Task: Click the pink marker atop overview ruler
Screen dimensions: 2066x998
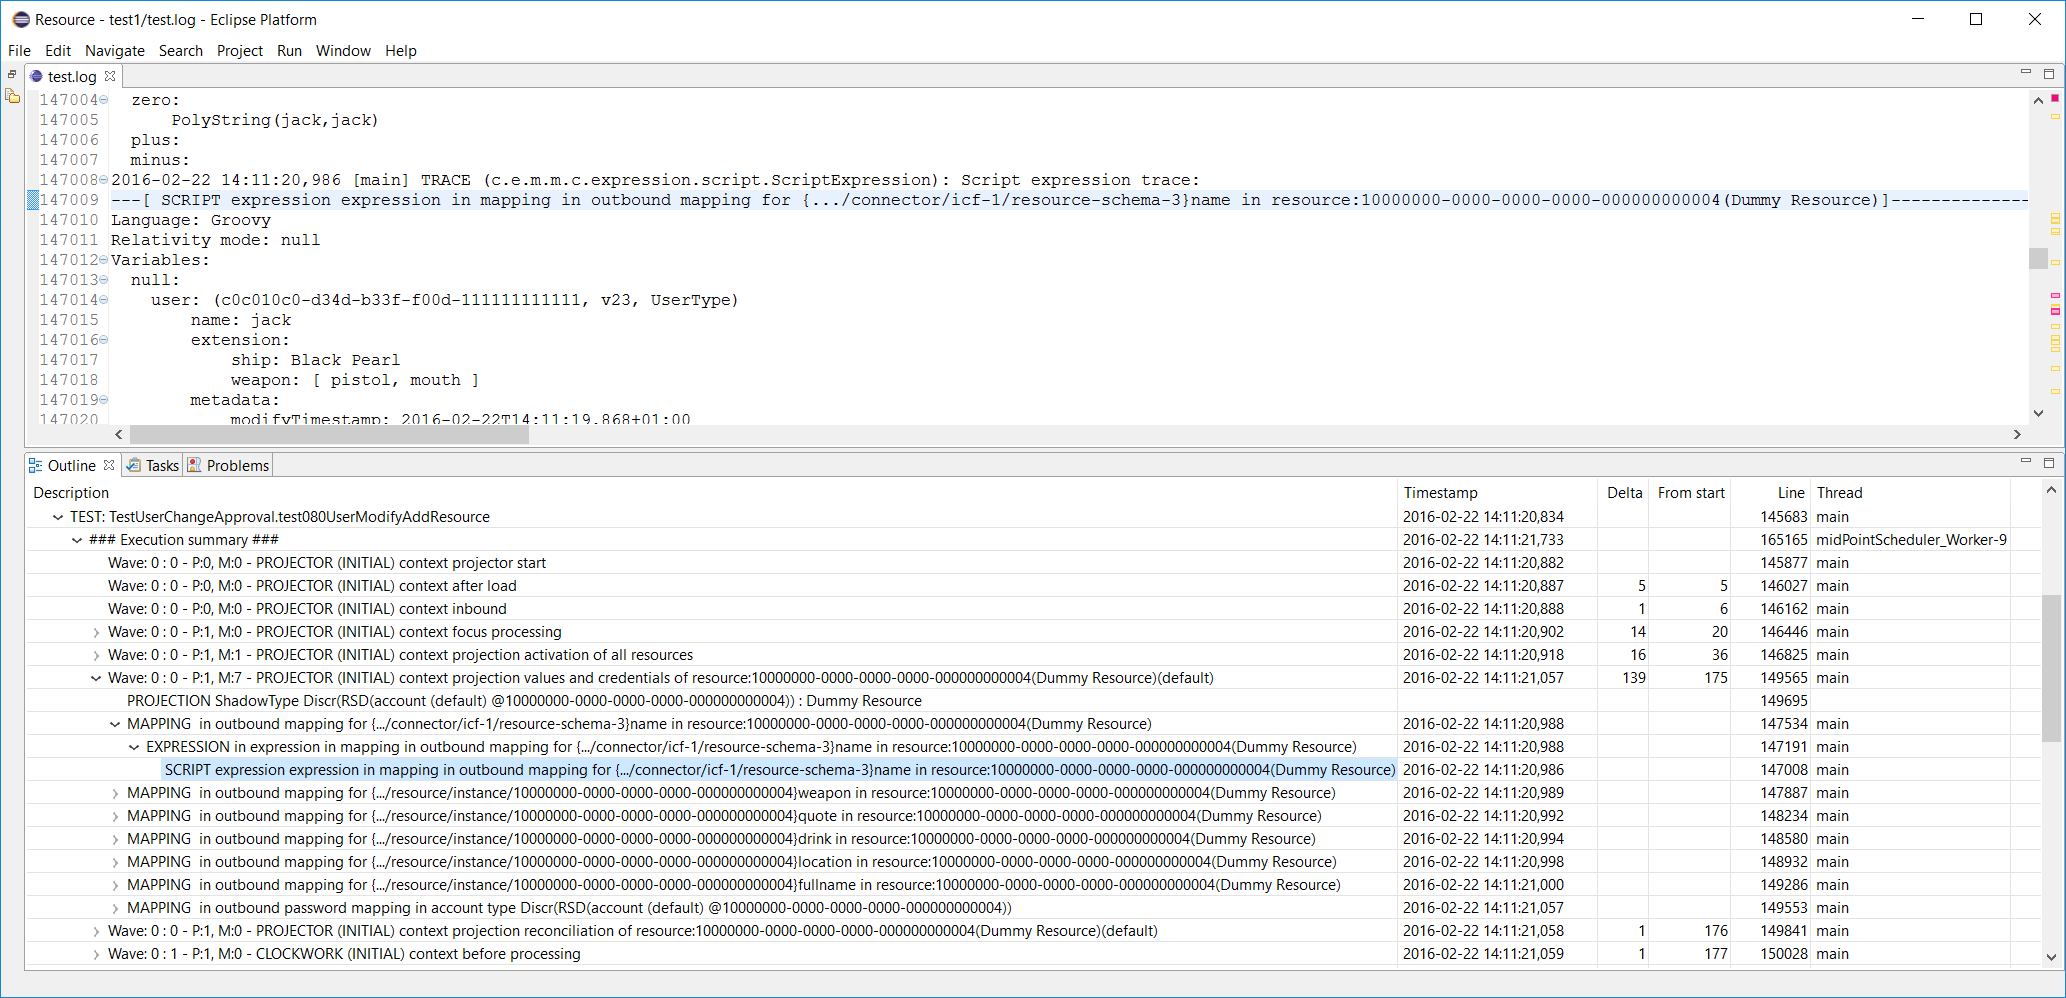Action: [x=2055, y=98]
